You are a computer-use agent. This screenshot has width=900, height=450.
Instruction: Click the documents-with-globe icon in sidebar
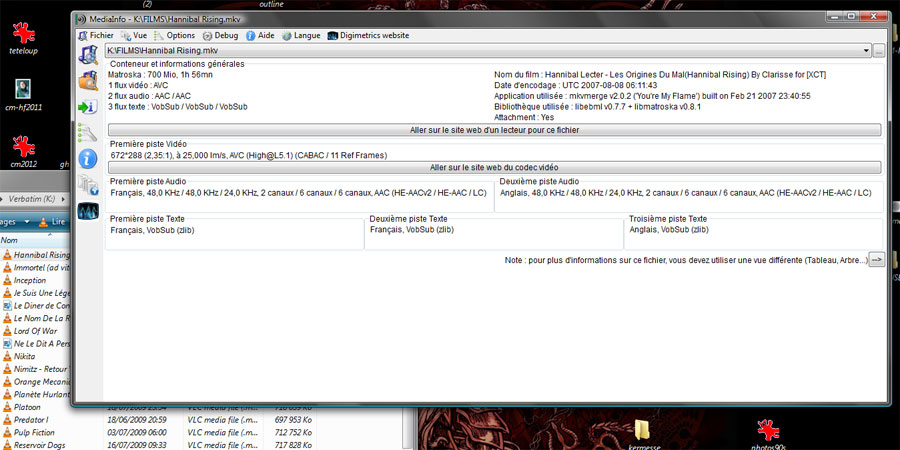pyautogui.click(x=88, y=185)
